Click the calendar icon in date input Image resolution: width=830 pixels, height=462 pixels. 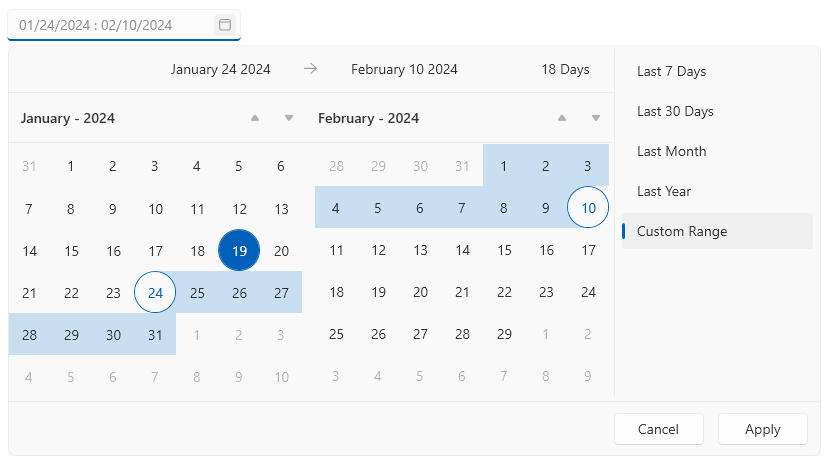(x=225, y=25)
